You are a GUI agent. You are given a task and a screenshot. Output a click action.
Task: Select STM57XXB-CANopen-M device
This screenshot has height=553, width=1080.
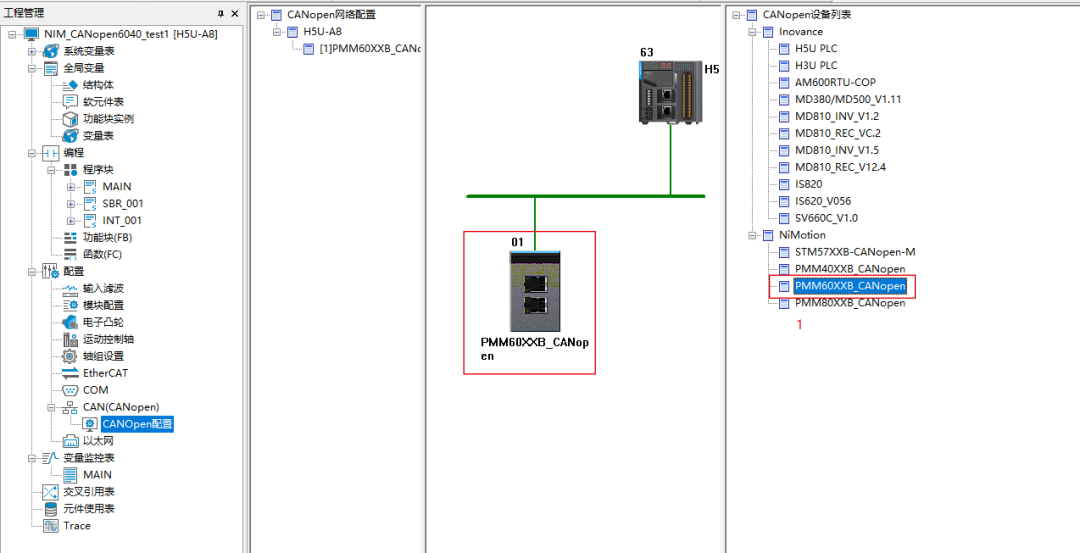click(855, 251)
